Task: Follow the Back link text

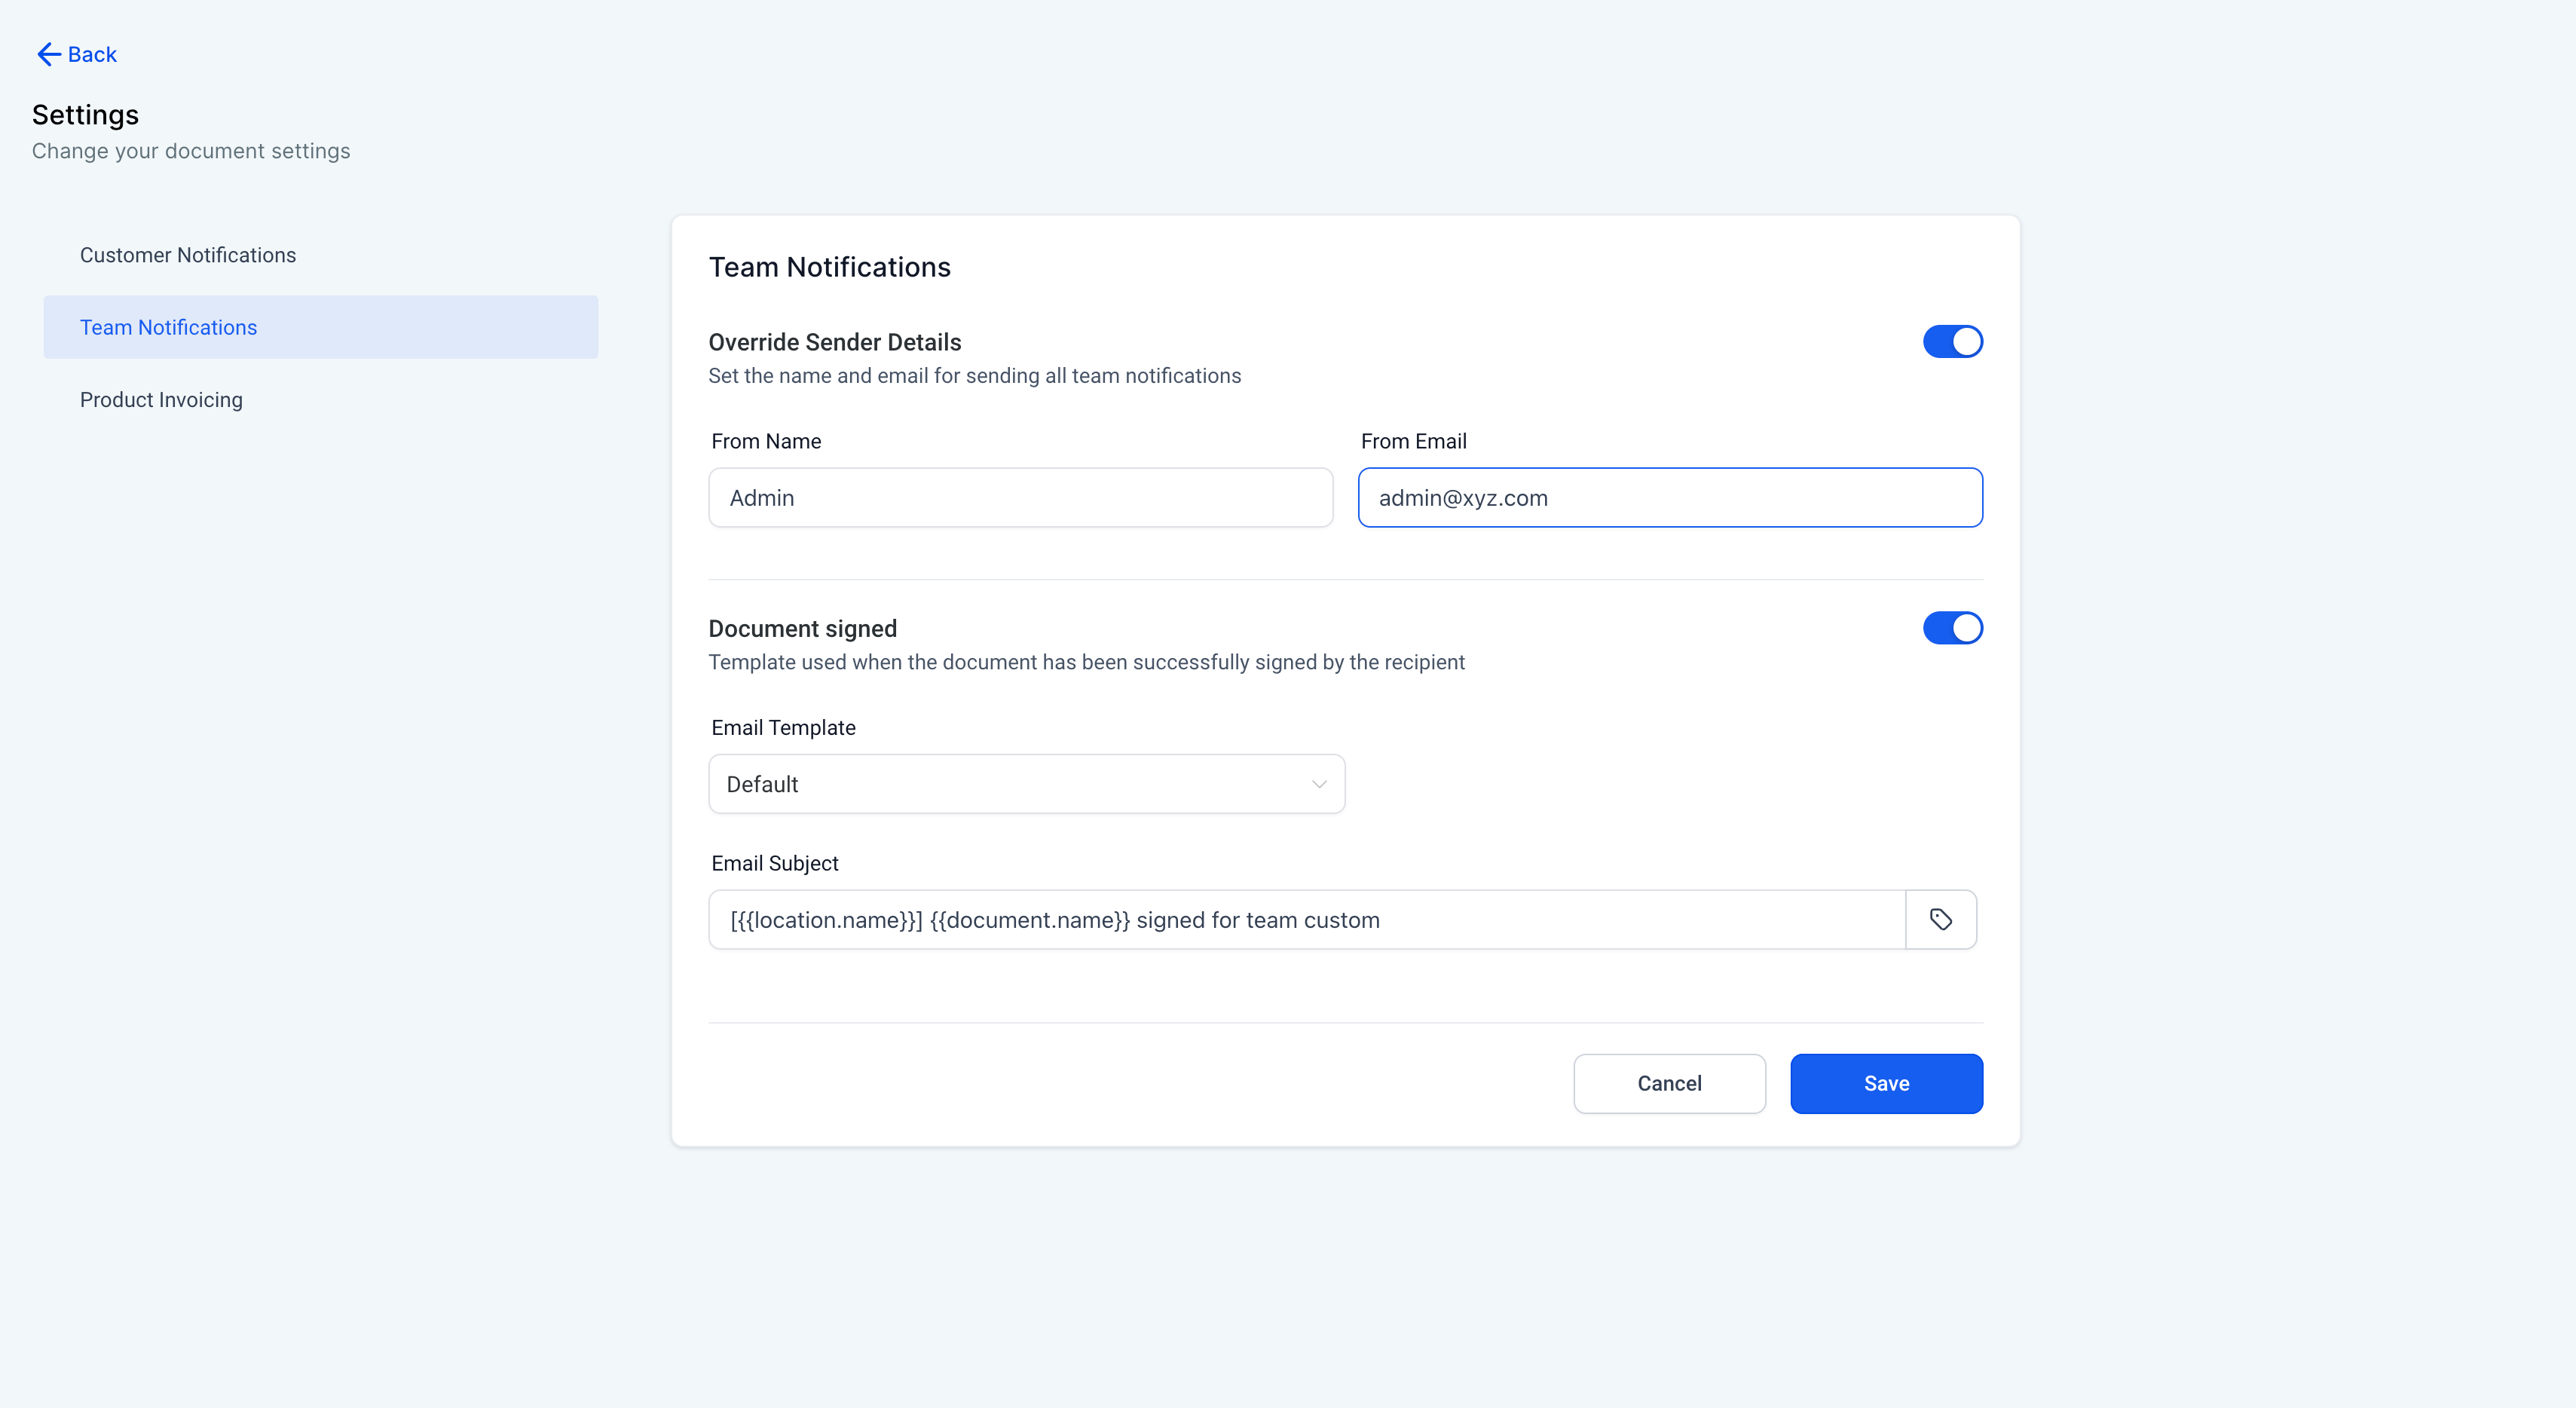Action: (x=92, y=54)
